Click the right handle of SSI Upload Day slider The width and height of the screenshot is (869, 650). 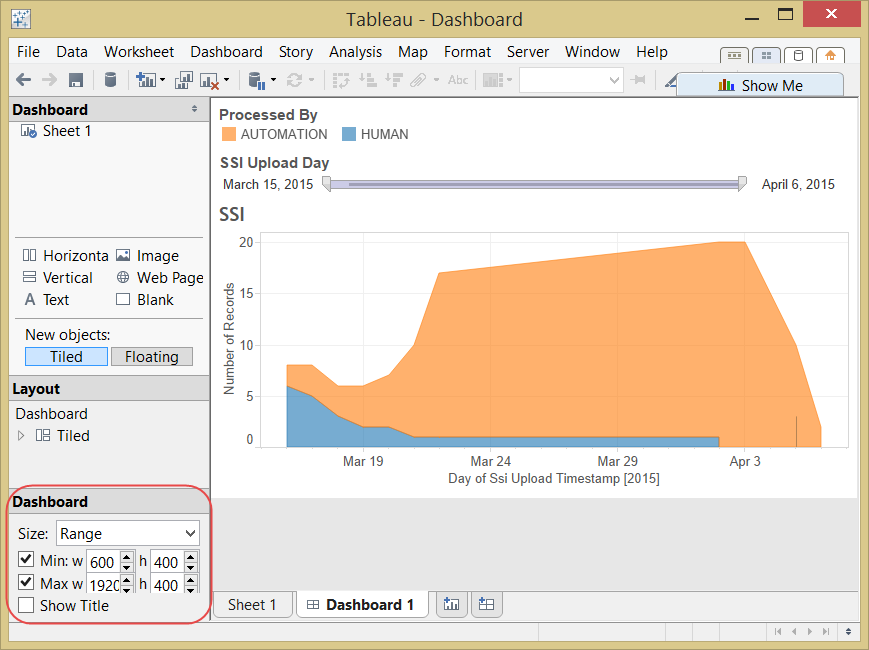coord(743,184)
